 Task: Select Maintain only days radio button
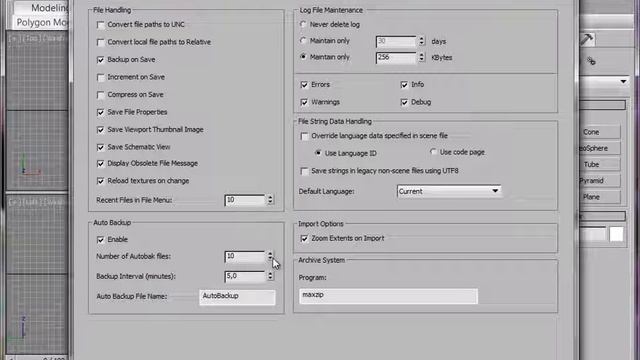click(x=303, y=41)
